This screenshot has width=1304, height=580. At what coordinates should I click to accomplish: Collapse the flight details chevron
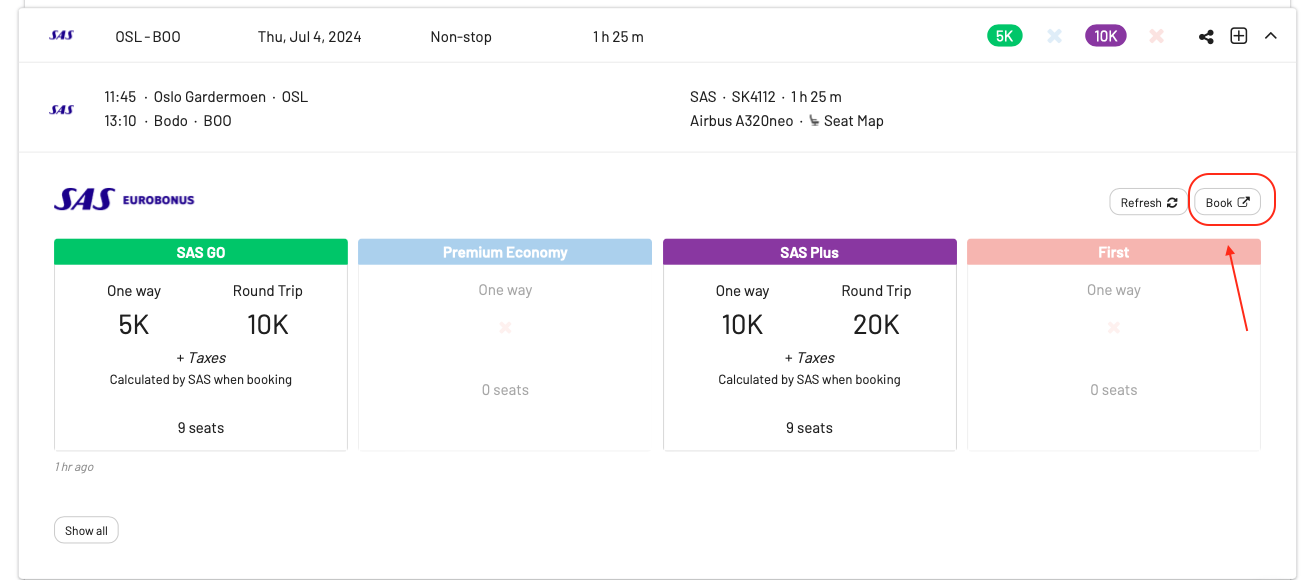tap(1271, 36)
